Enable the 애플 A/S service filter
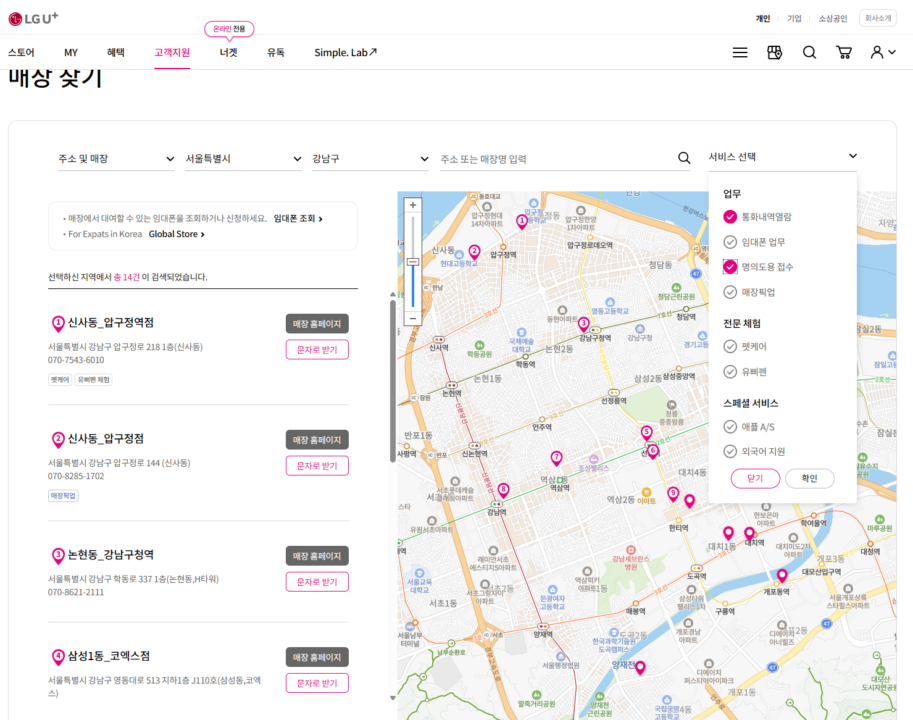The image size is (913, 720). click(x=749, y=427)
